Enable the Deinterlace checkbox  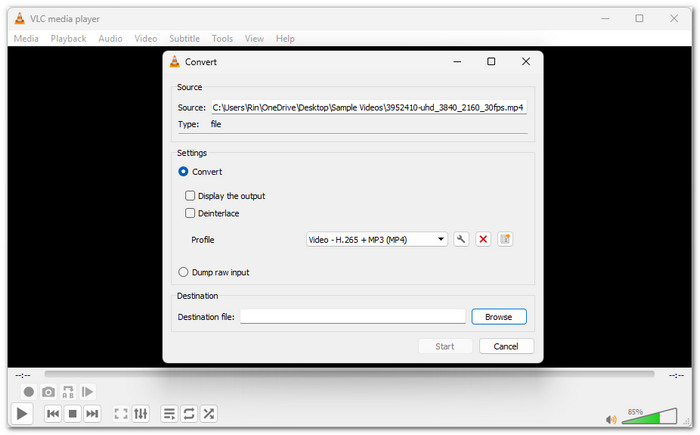190,213
